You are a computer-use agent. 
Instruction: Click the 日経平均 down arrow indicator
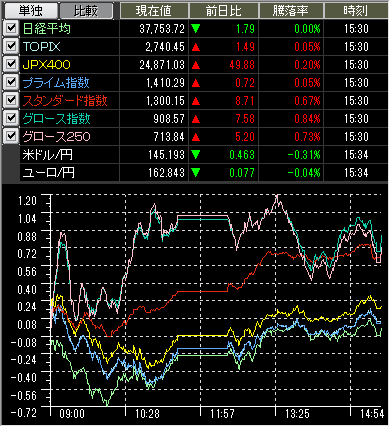(x=196, y=29)
